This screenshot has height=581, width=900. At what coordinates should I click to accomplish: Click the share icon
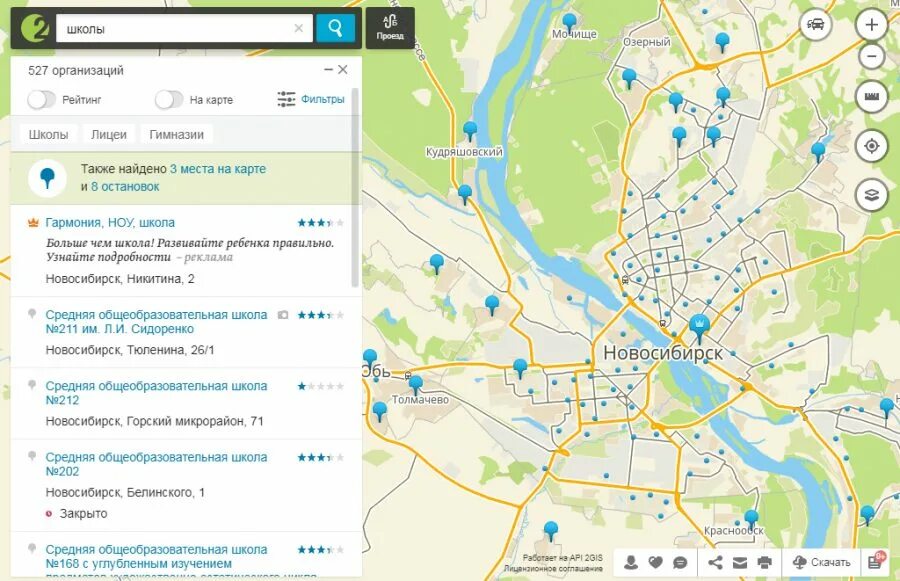[x=715, y=562]
